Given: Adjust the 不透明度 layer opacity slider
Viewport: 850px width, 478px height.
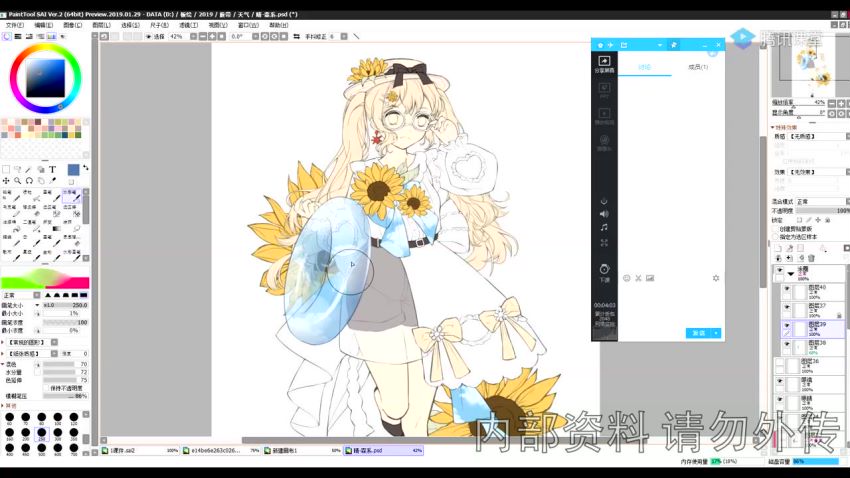Looking at the screenshot, I should (x=822, y=210).
